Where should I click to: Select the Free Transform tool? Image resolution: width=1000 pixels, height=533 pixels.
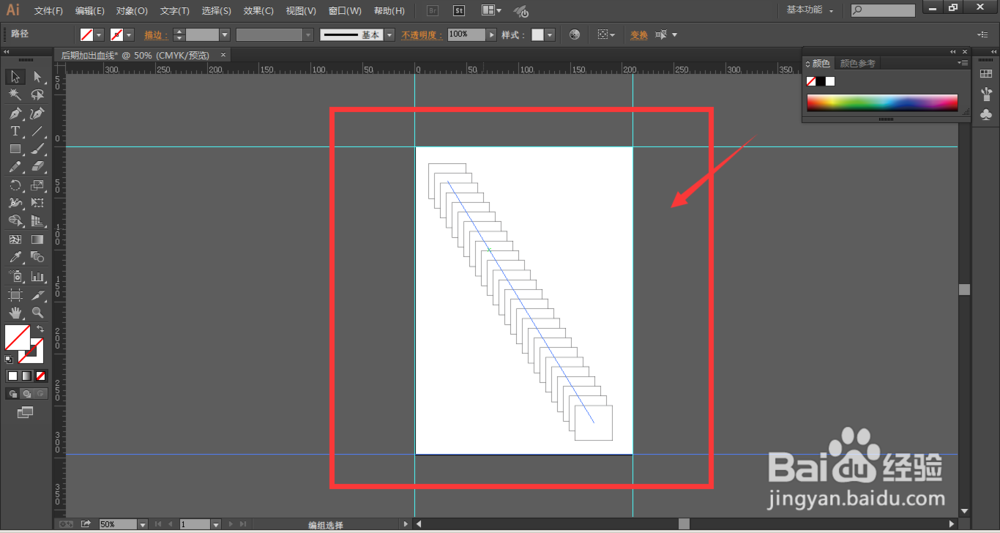click(38, 203)
